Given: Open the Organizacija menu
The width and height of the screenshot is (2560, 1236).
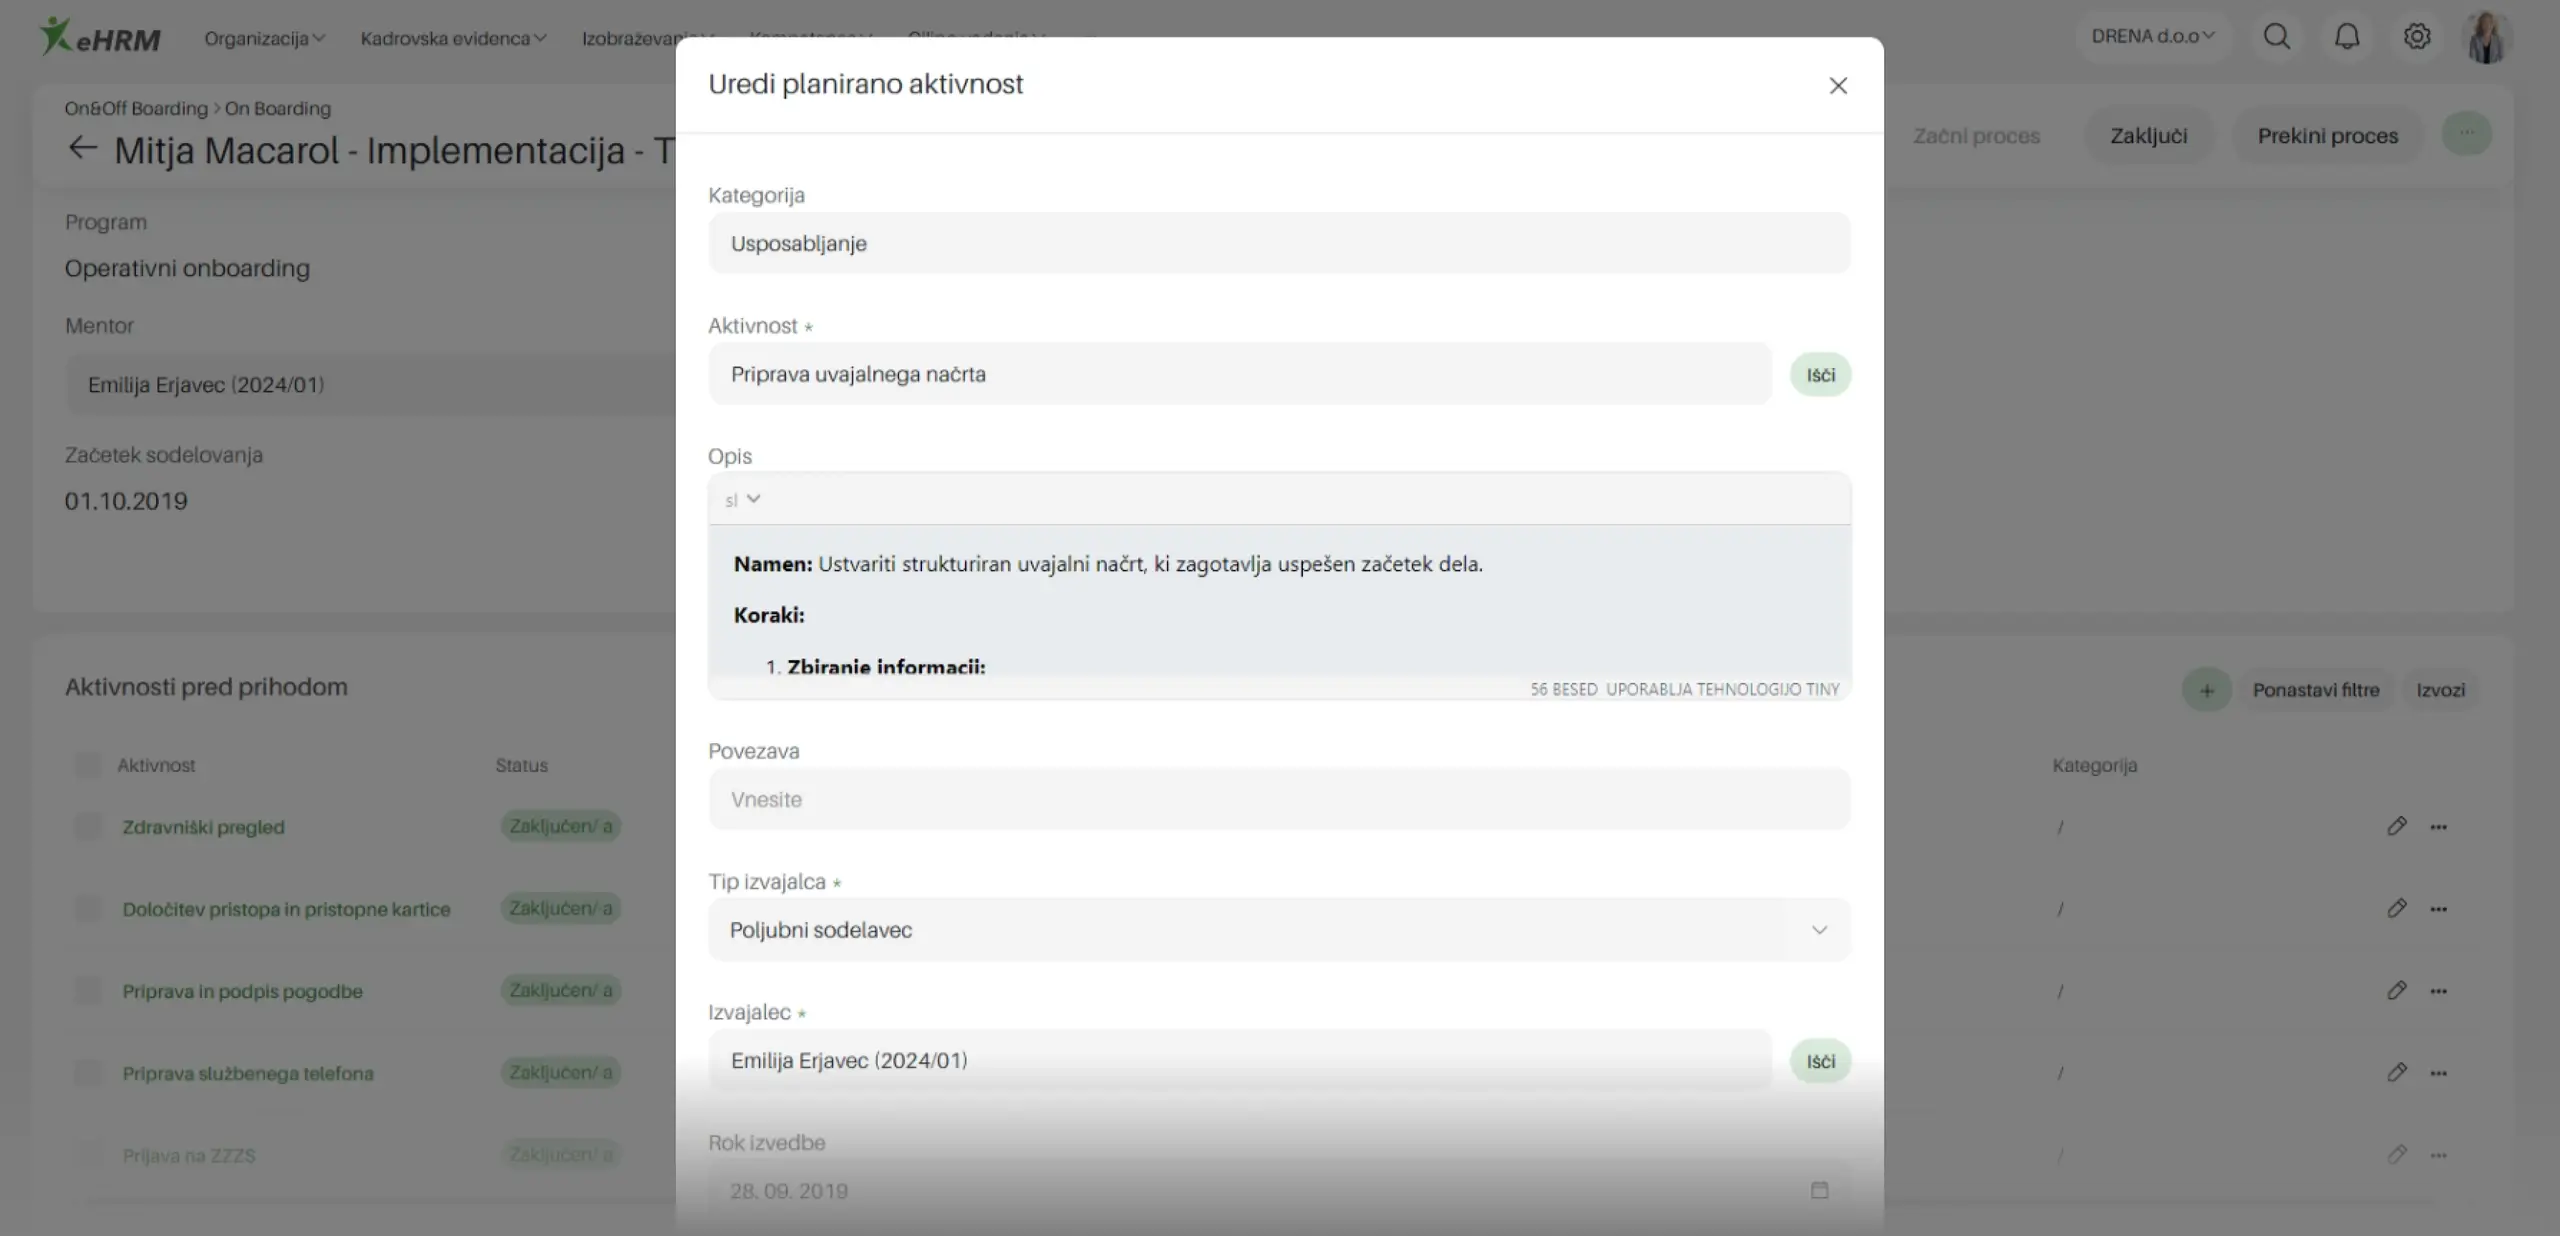Looking at the screenshot, I should pos(264,38).
